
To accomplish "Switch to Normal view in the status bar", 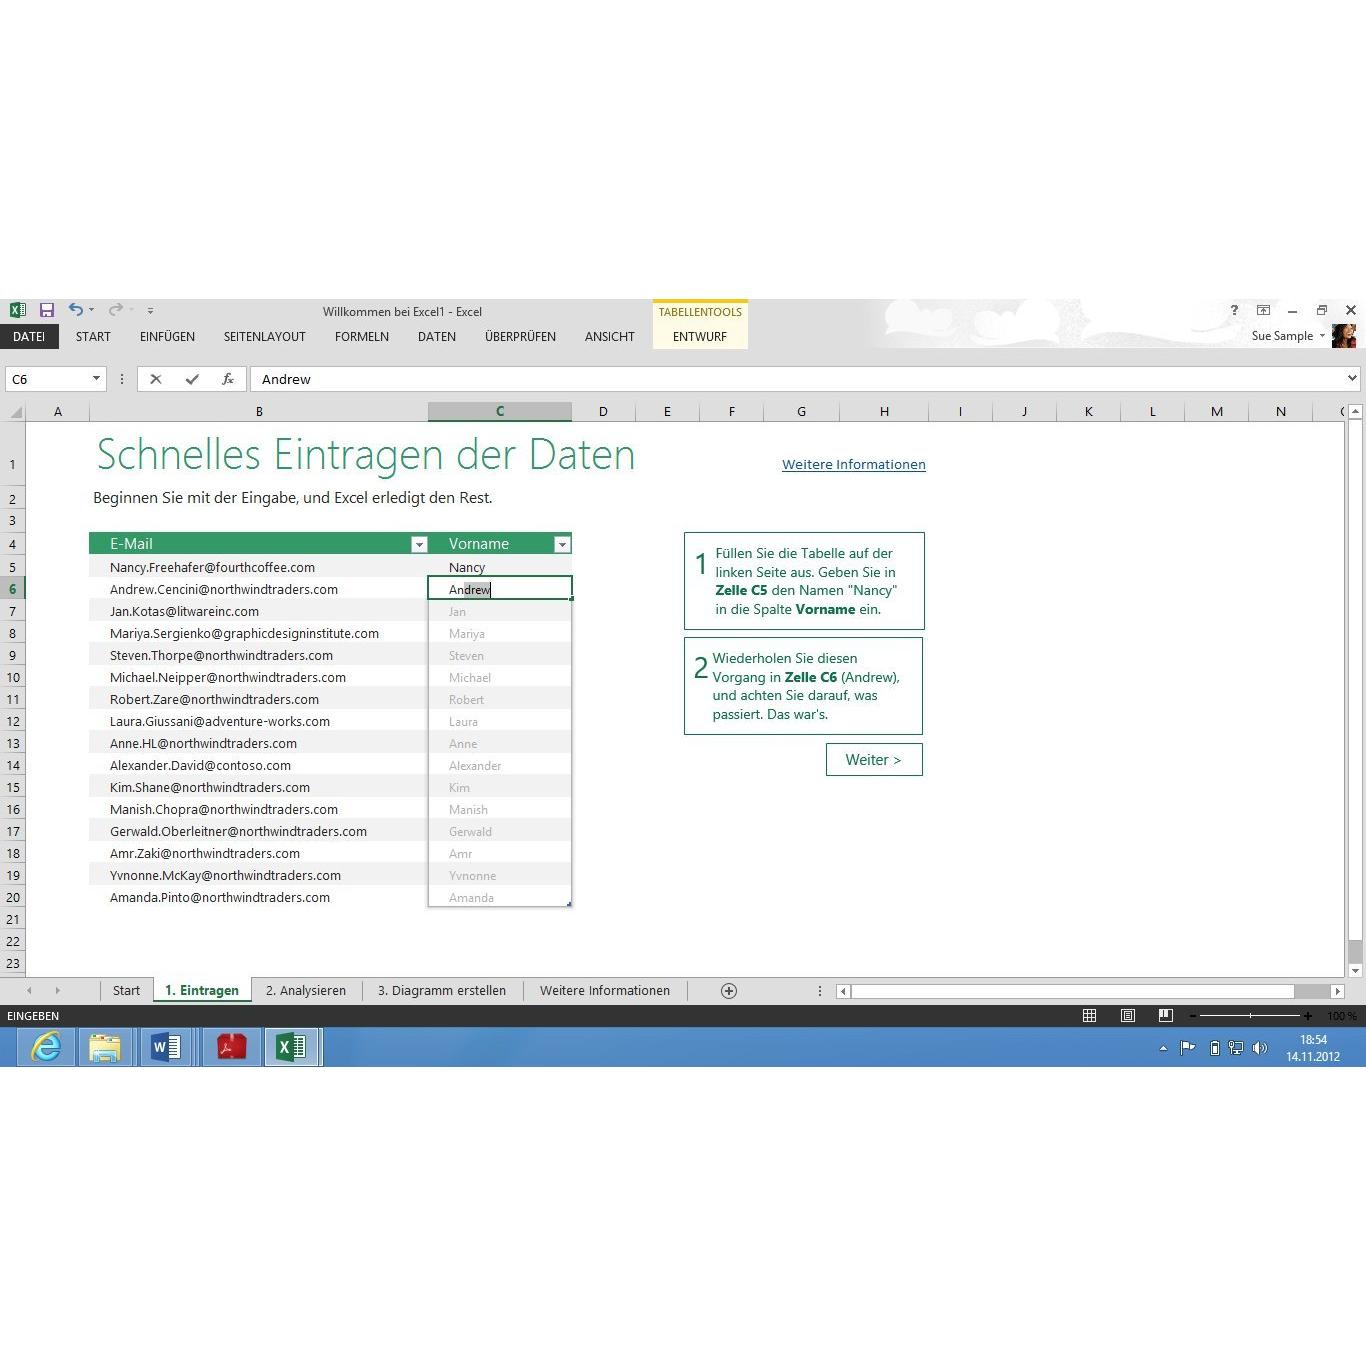I will tap(1090, 1016).
